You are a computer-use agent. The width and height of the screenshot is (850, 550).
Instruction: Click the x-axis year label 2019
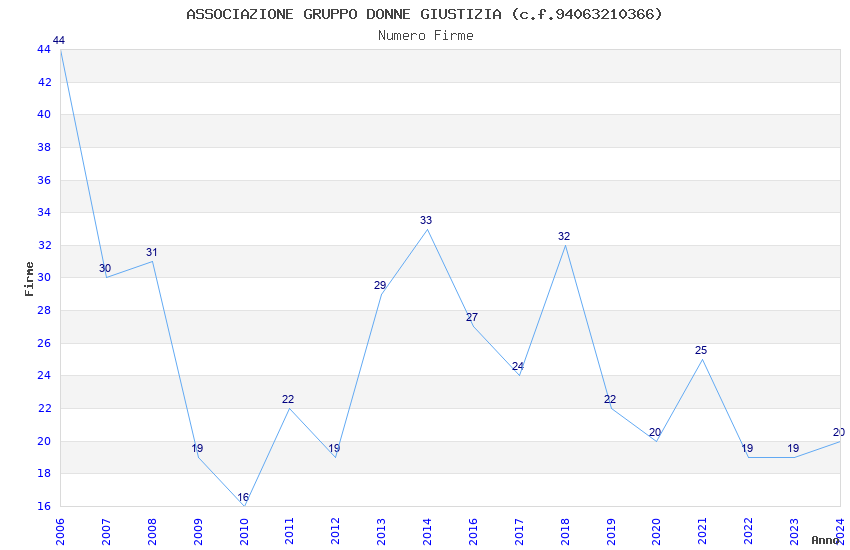point(611,531)
